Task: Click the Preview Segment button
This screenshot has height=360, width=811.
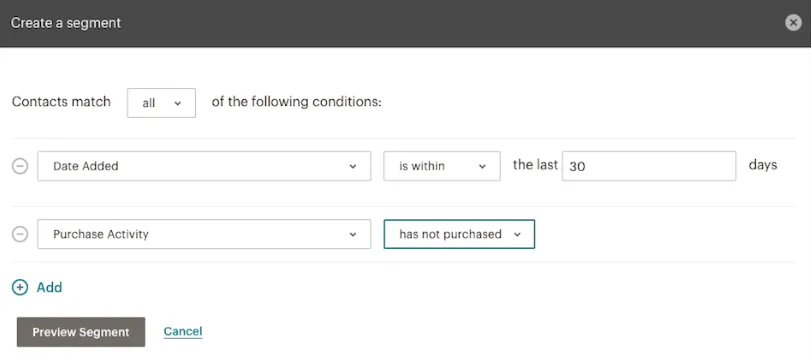Action: 81,332
